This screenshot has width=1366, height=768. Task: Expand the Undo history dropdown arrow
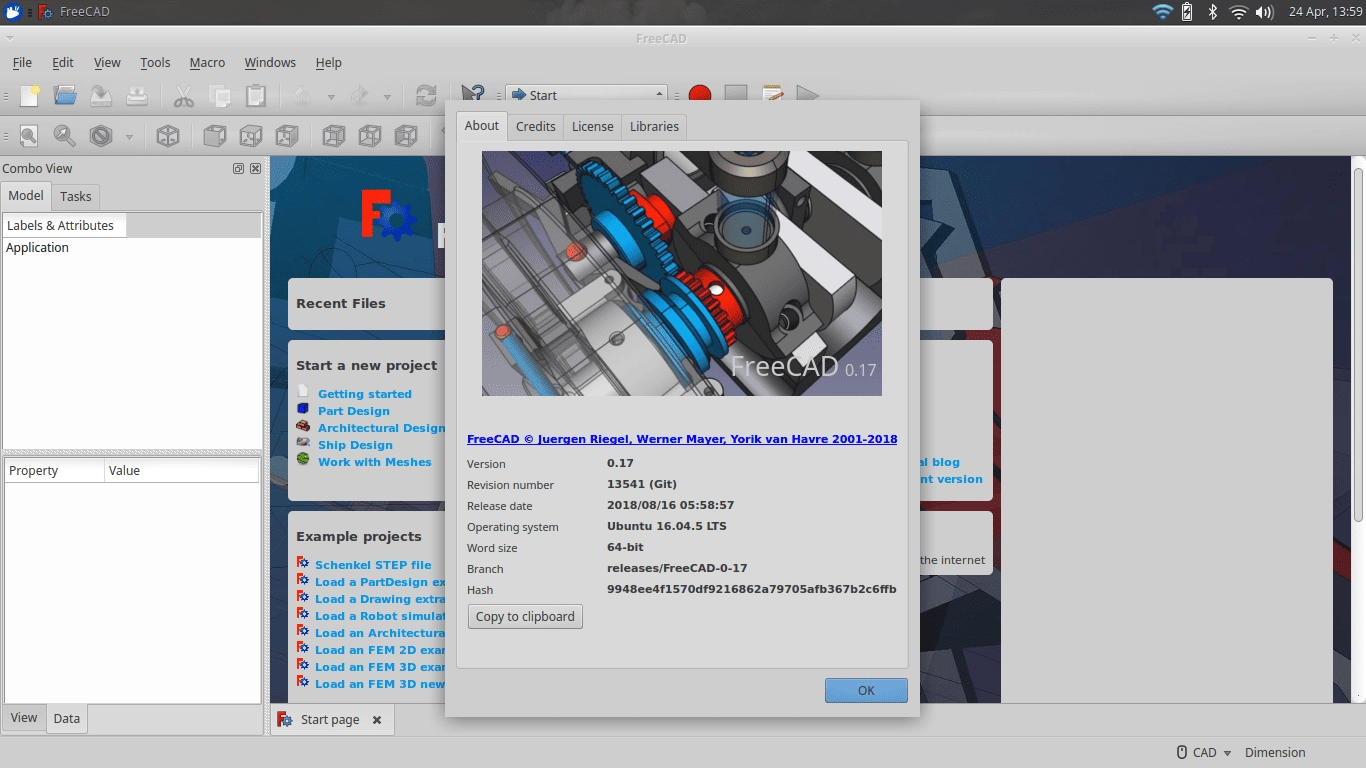pos(330,97)
